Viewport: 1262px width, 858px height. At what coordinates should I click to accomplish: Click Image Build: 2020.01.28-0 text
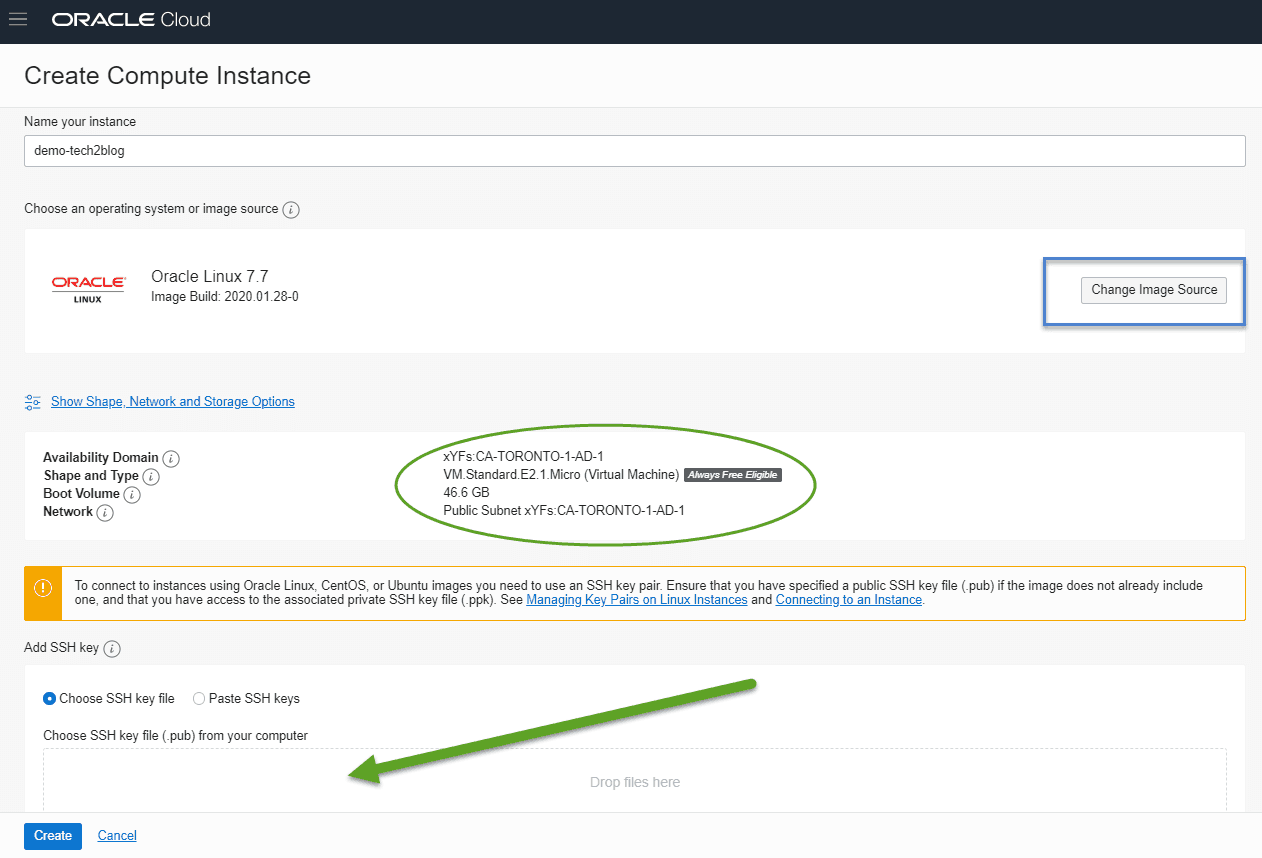click(225, 297)
